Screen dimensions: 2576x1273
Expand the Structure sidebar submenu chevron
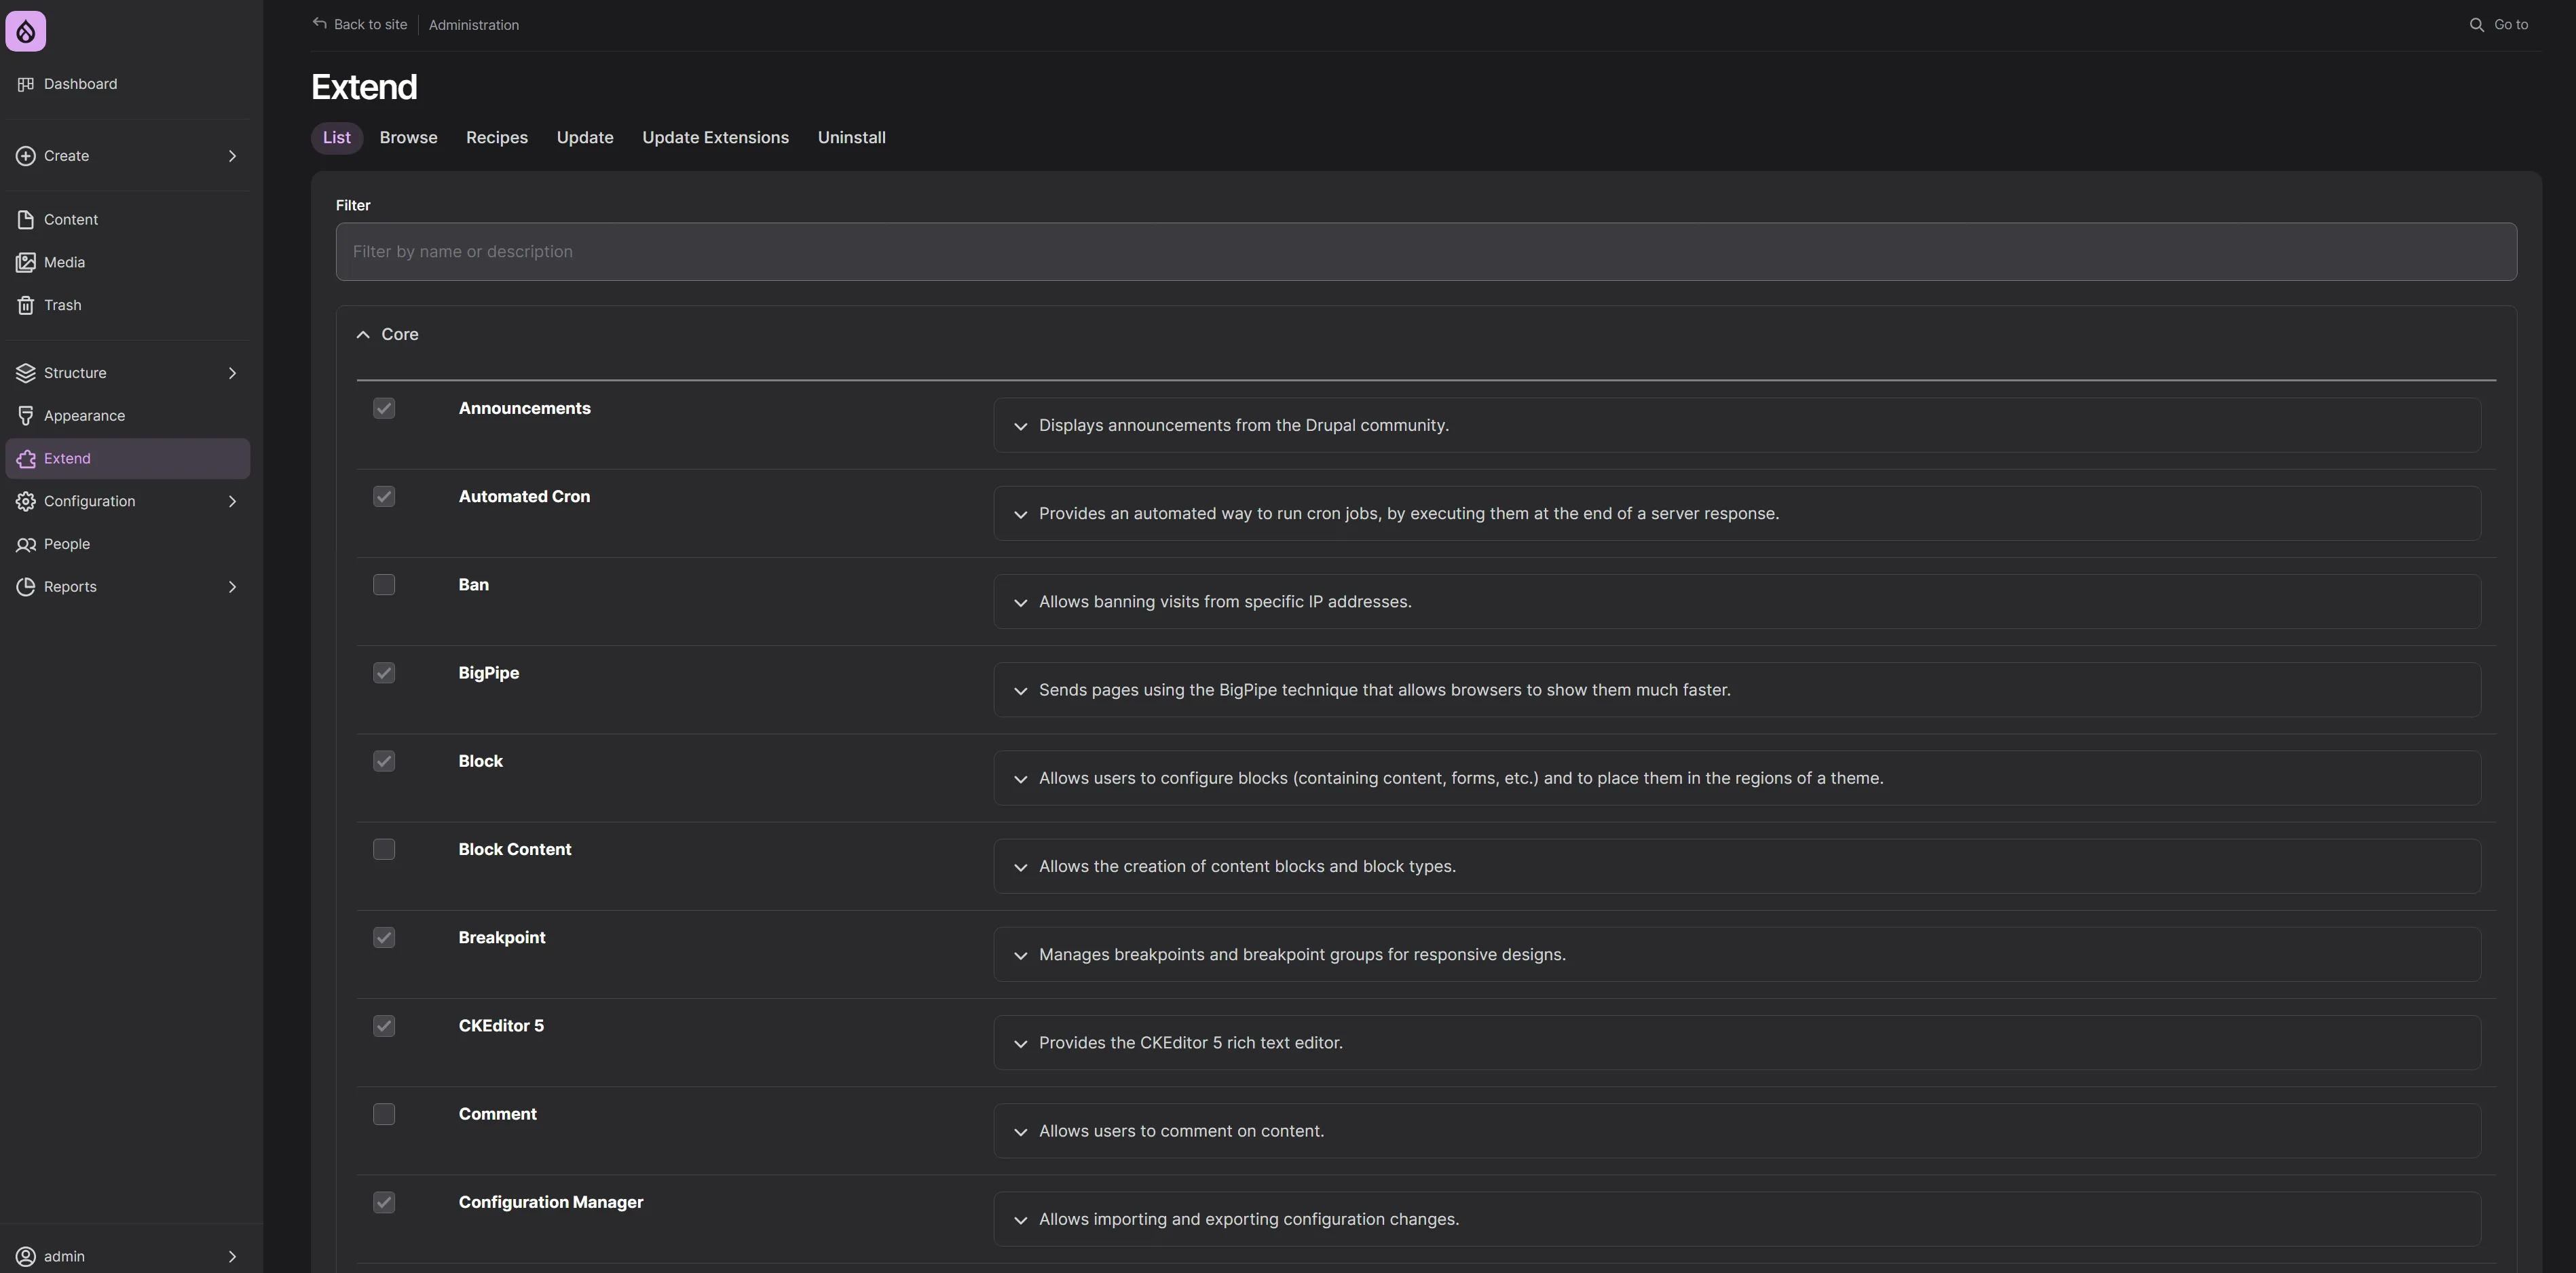click(x=232, y=373)
